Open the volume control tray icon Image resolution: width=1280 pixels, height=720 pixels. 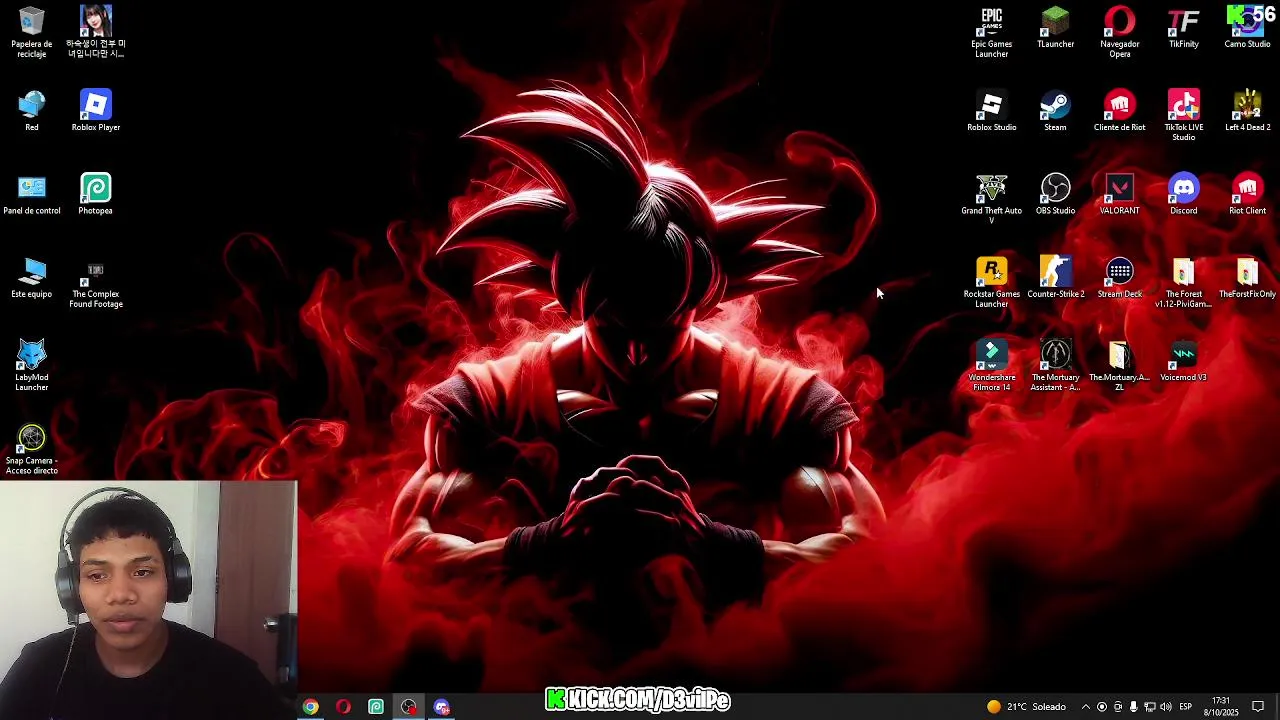click(1166, 707)
